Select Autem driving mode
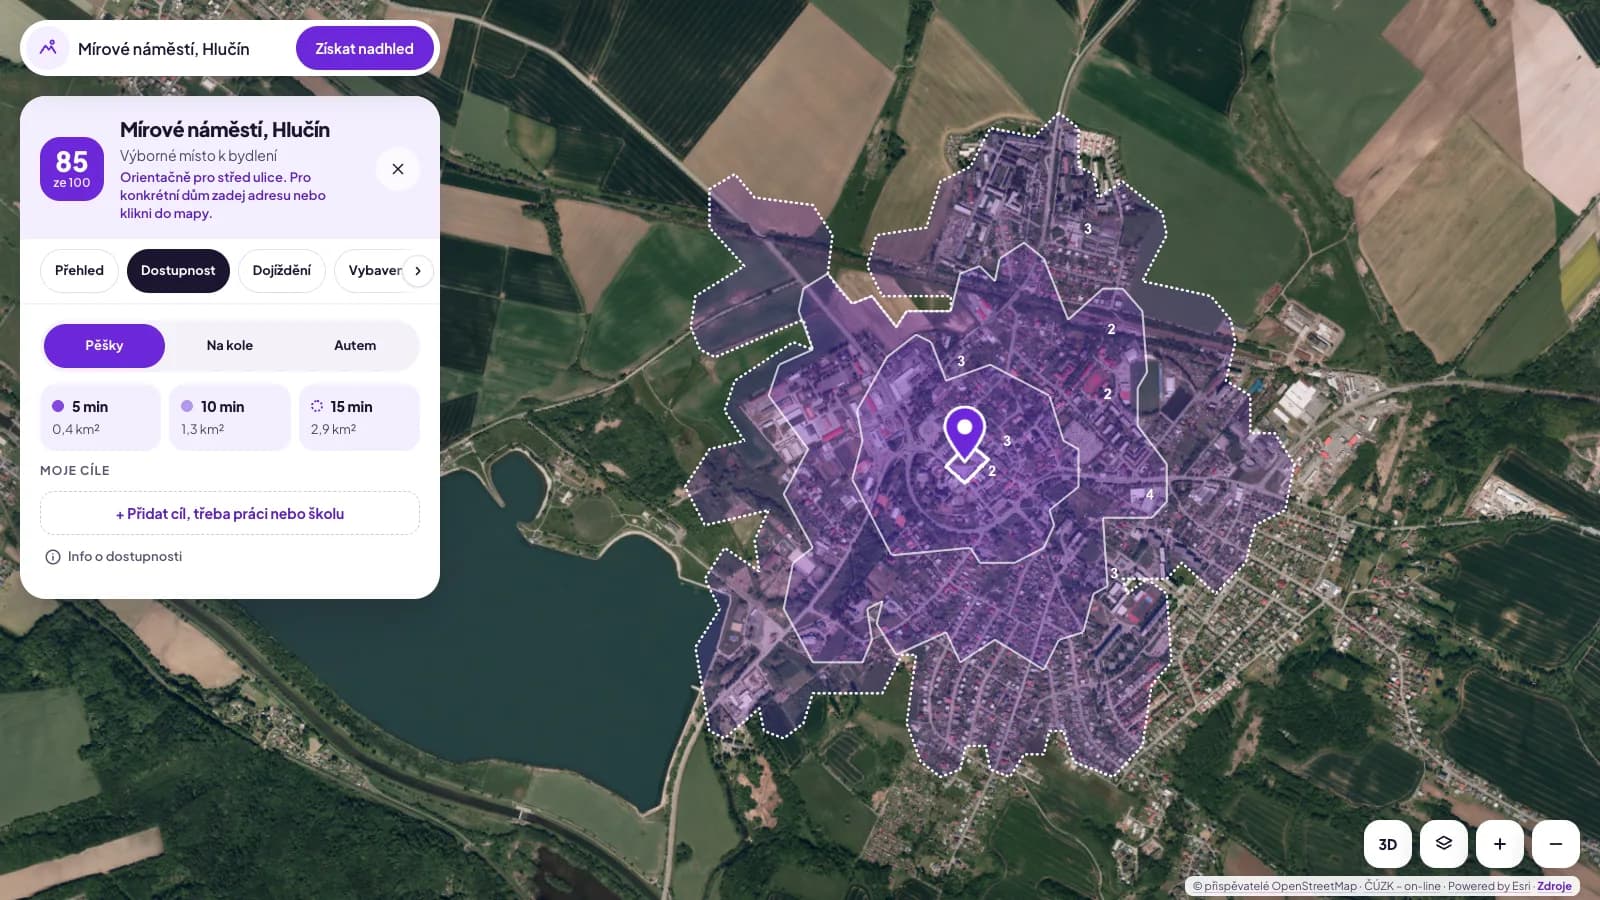The width and height of the screenshot is (1600, 900). pyautogui.click(x=355, y=346)
